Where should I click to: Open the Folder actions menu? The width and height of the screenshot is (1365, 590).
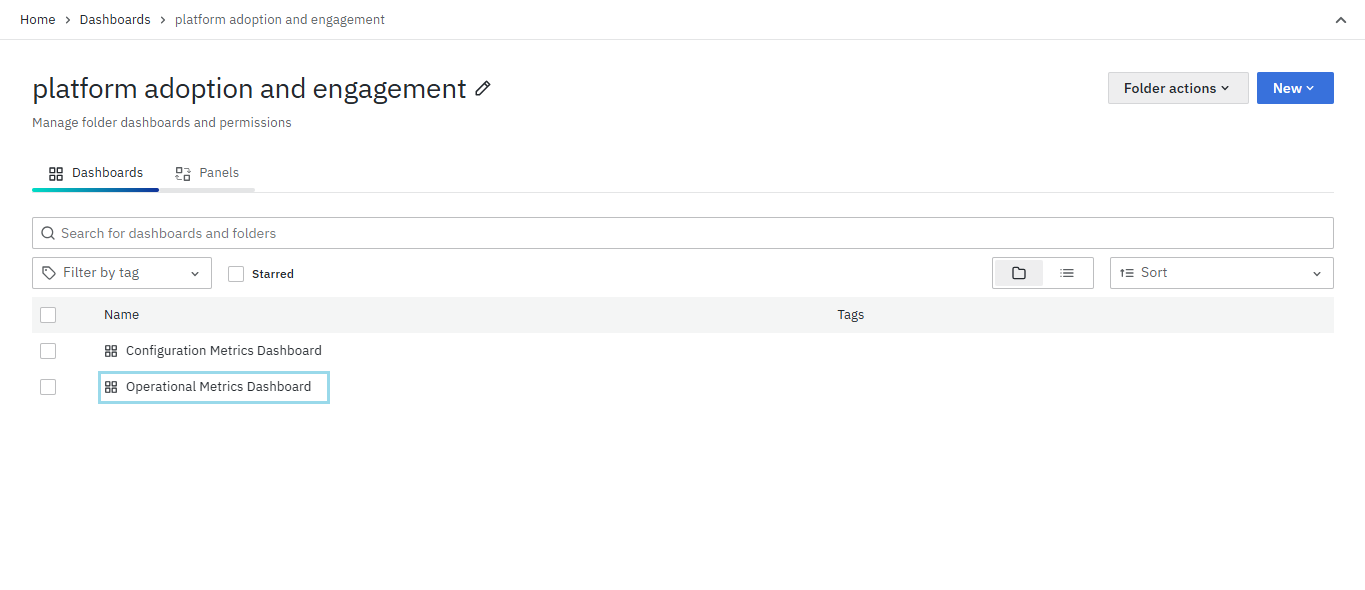[x=1177, y=88]
